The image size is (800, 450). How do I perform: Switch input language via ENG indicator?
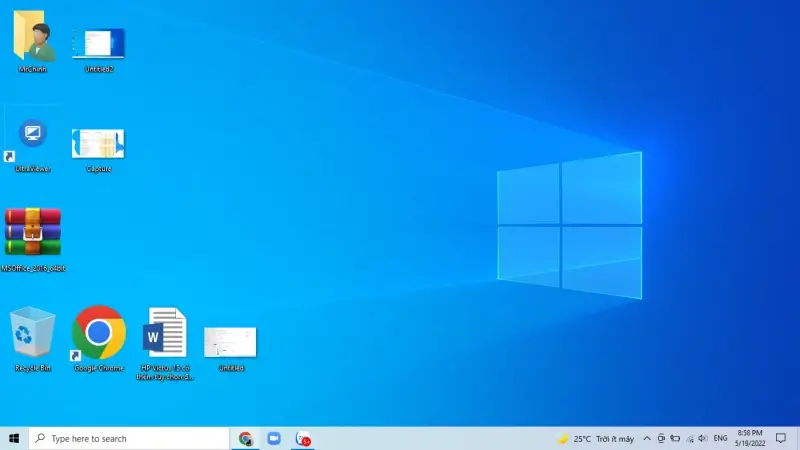pyautogui.click(x=720, y=439)
